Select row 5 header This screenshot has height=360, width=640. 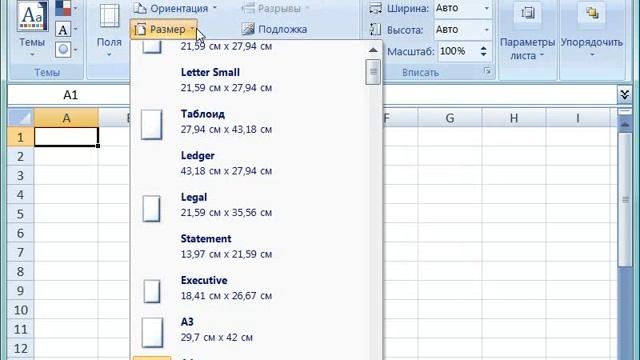(x=20, y=214)
